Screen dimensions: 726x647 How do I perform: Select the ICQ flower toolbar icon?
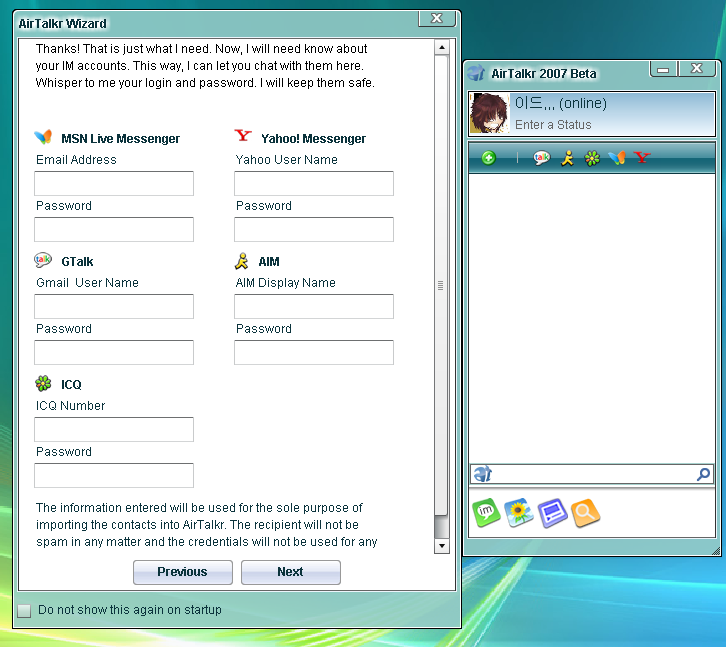click(x=592, y=158)
